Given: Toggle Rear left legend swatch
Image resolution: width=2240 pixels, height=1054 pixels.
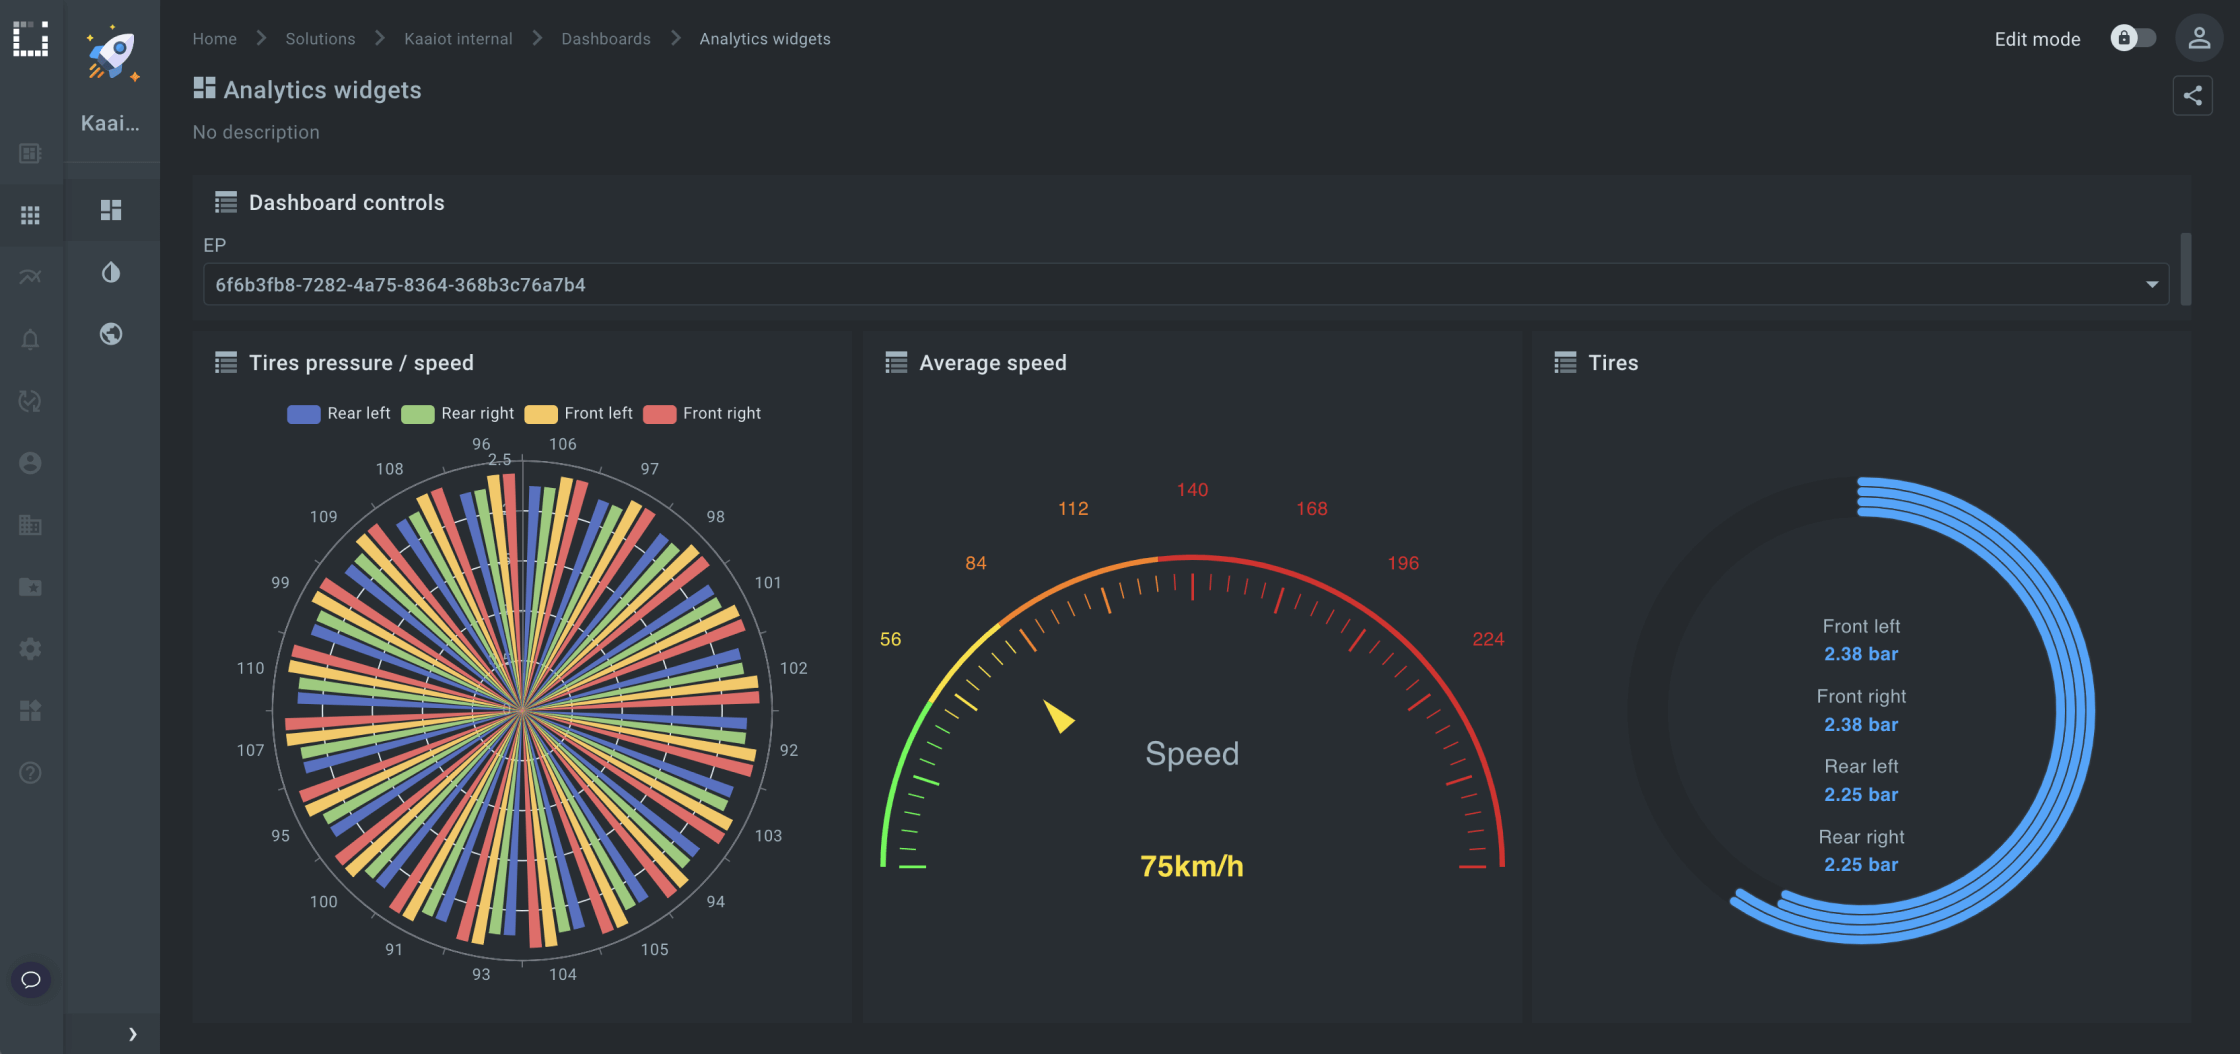Looking at the screenshot, I should pyautogui.click(x=304, y=414).
